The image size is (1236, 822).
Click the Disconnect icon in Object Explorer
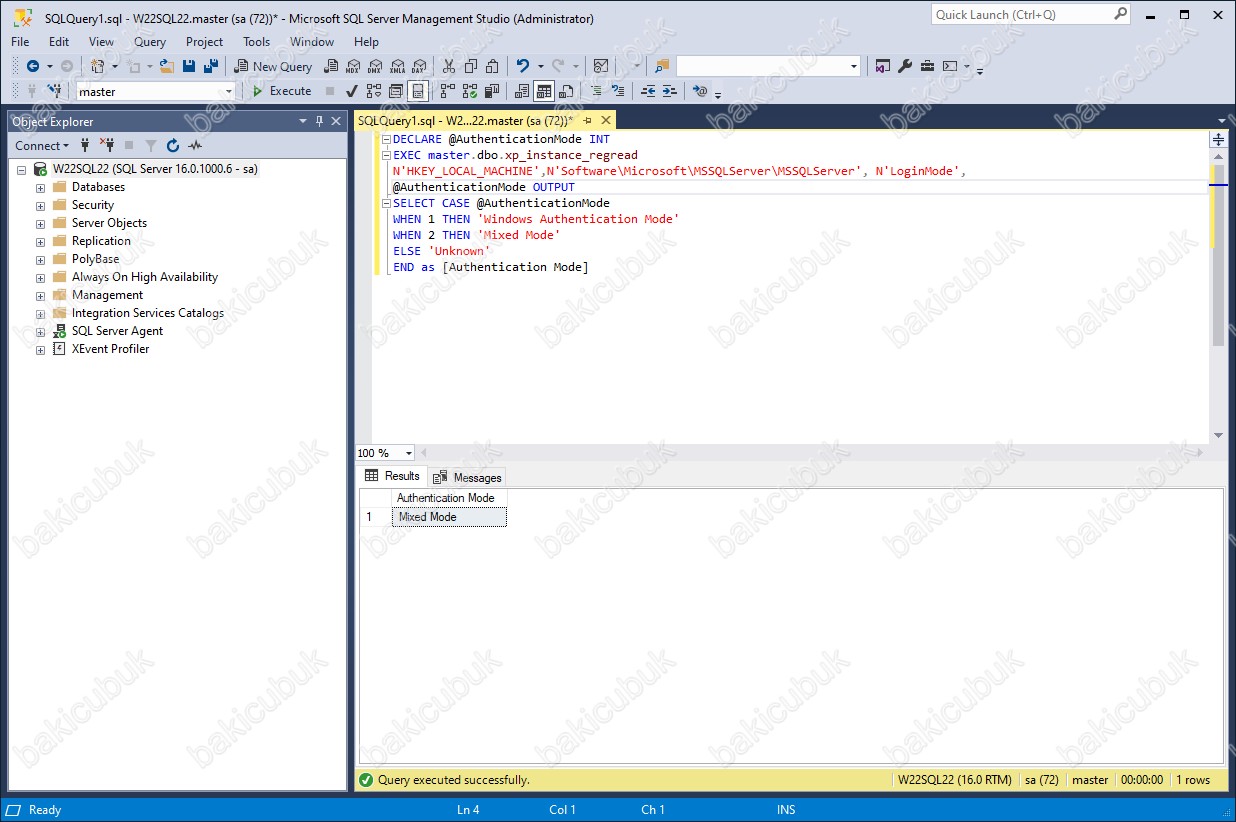(107, 146)
